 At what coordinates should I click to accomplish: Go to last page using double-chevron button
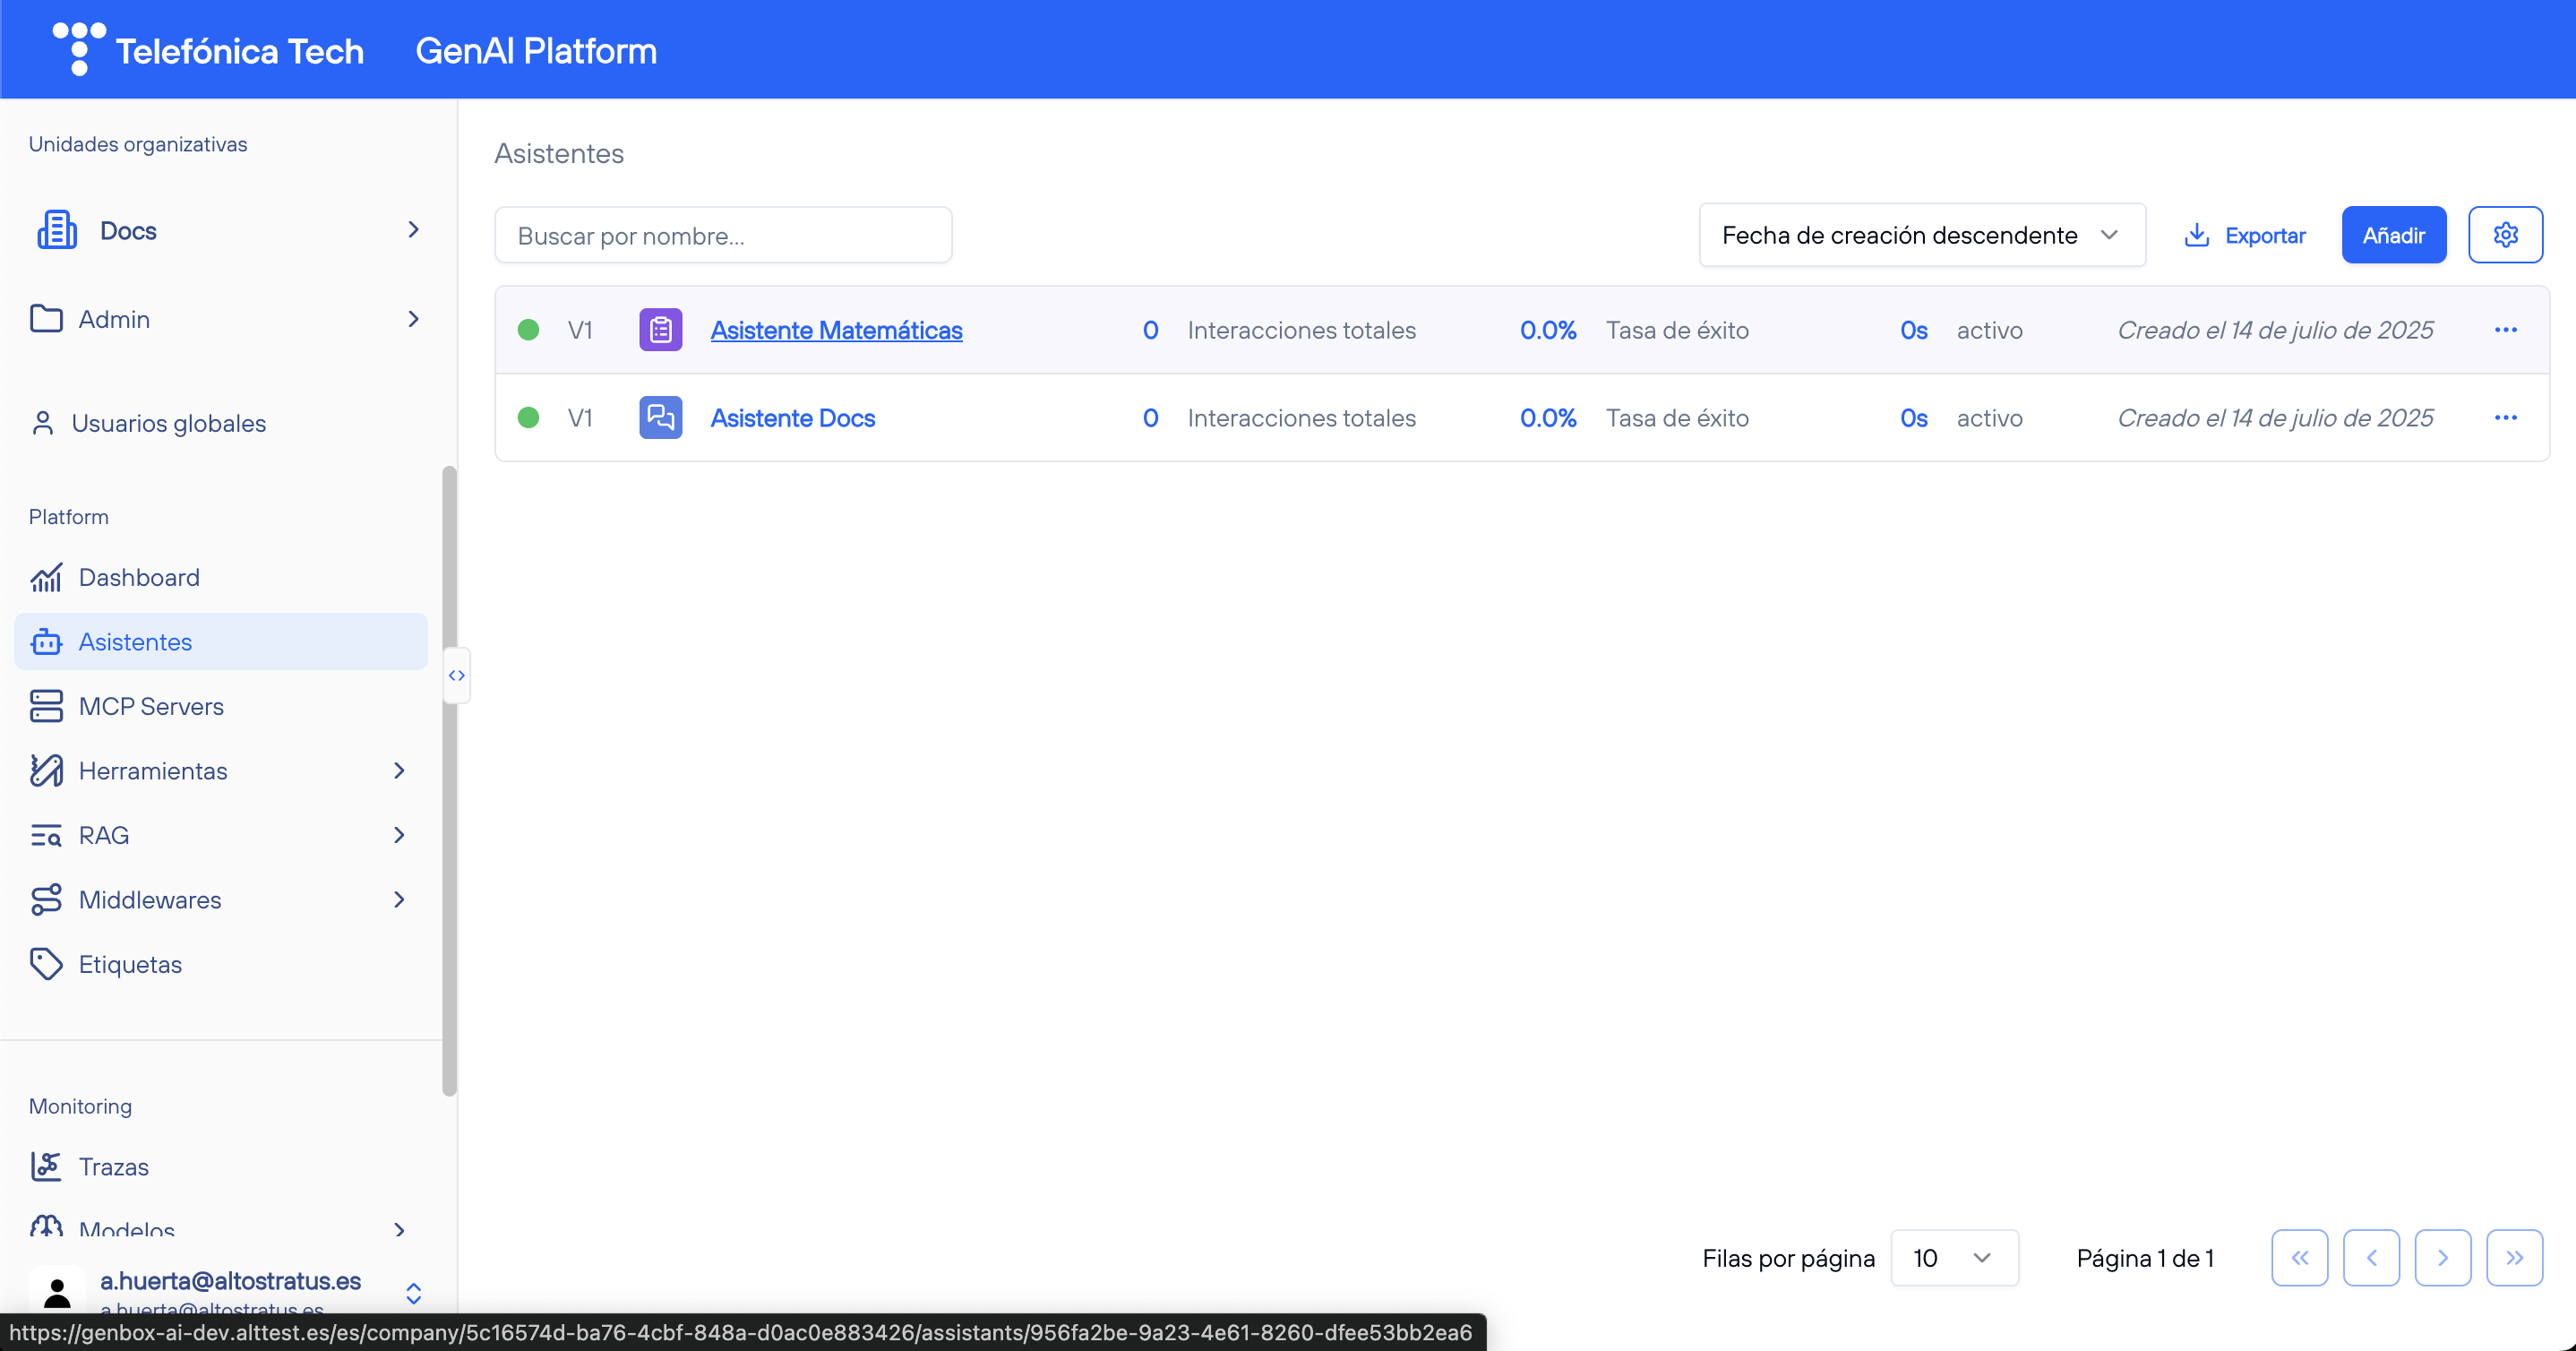tap(2513, 1257)
